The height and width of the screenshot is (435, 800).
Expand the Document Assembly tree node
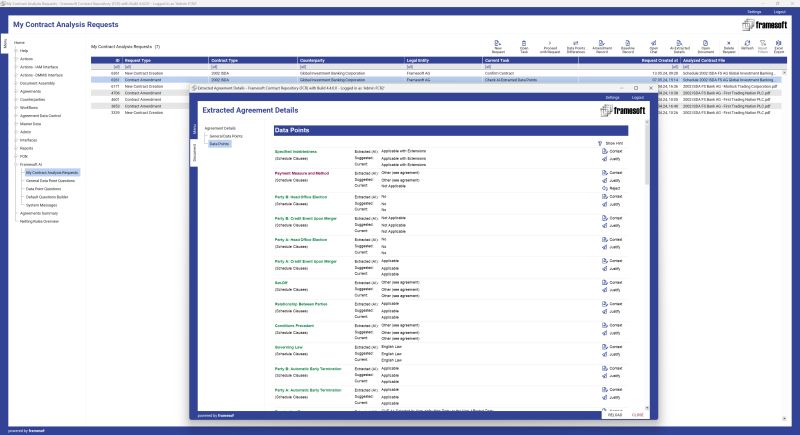[16, 84]
